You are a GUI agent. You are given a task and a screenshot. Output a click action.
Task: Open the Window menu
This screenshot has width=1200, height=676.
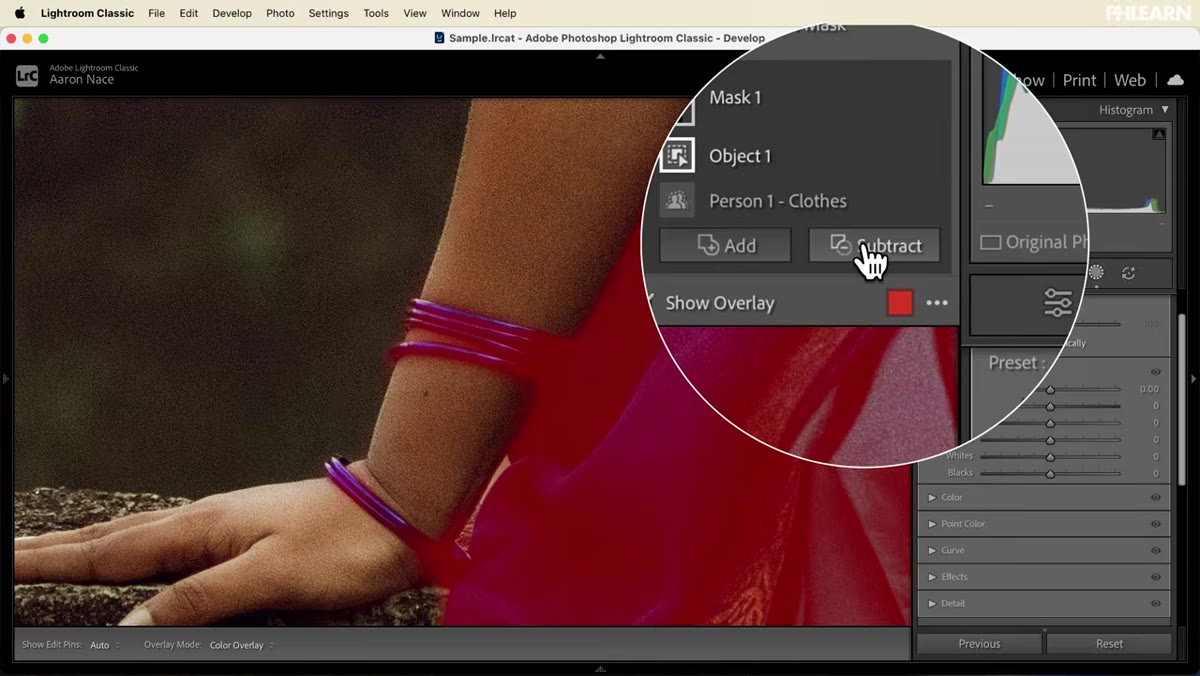click(x=460, y=13)
